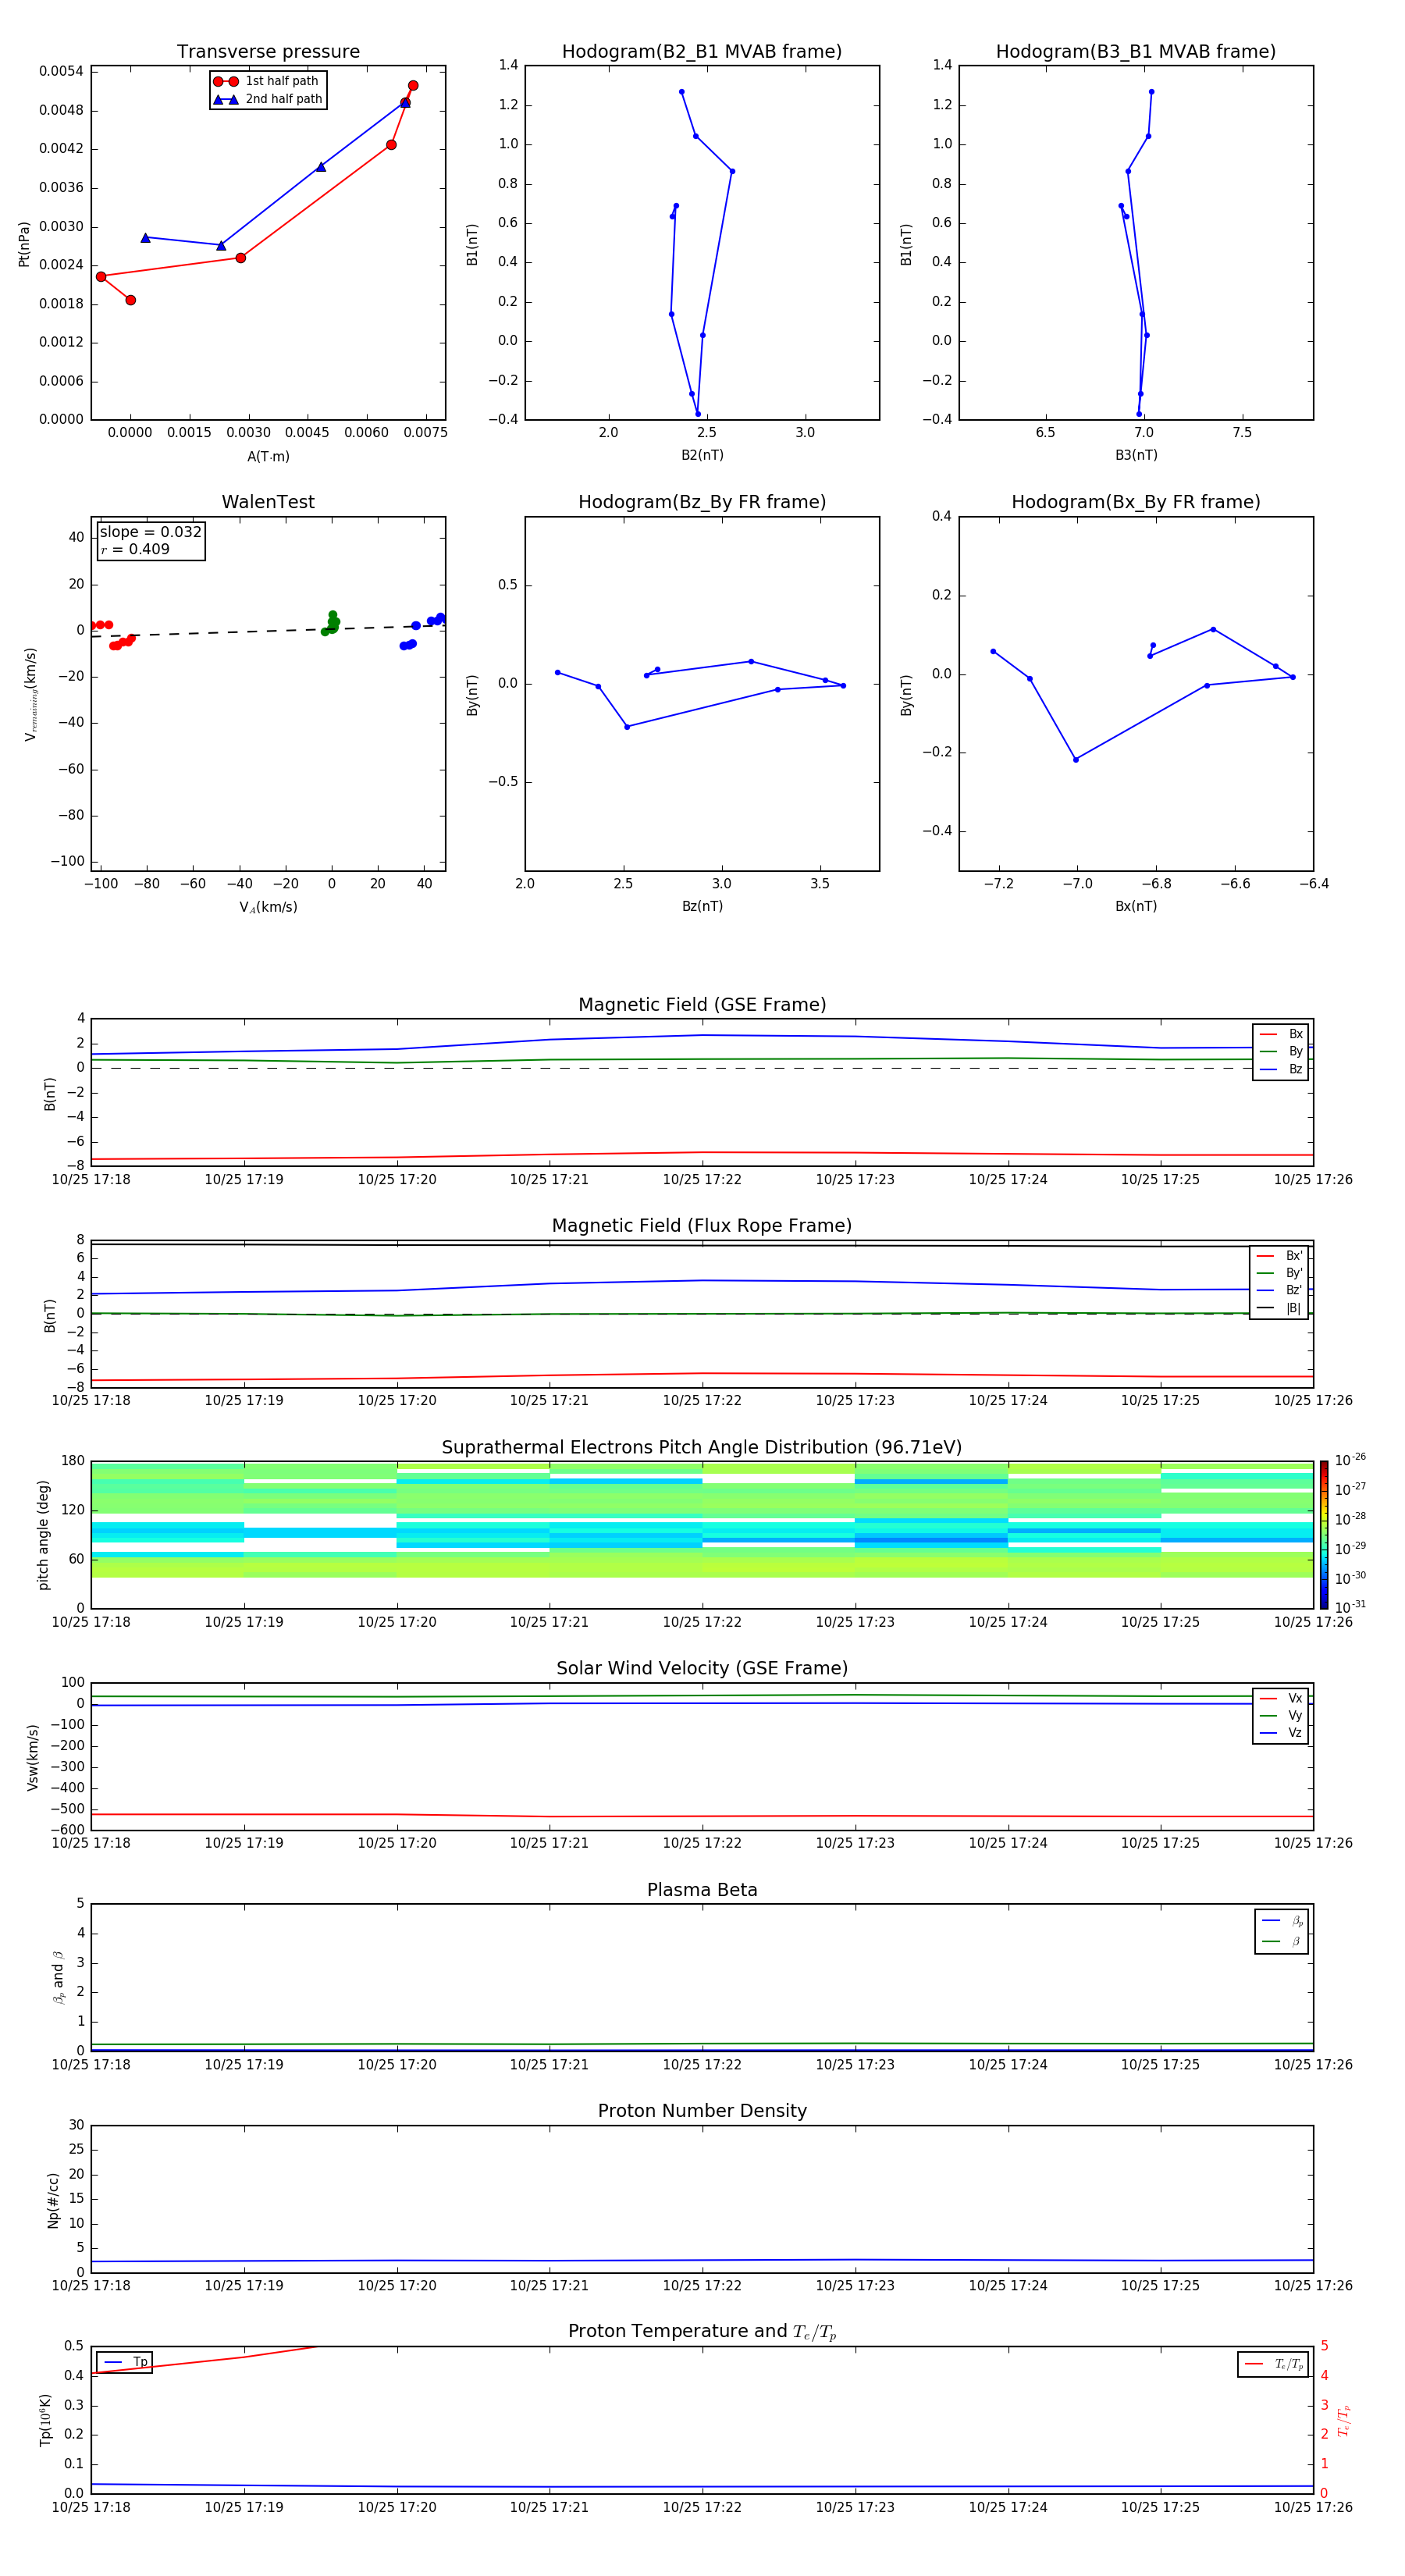Click 'Vy' in the Solar Wind Velocity legend
This screenshot has height=2576, width=1405.
[1281, 1715]
